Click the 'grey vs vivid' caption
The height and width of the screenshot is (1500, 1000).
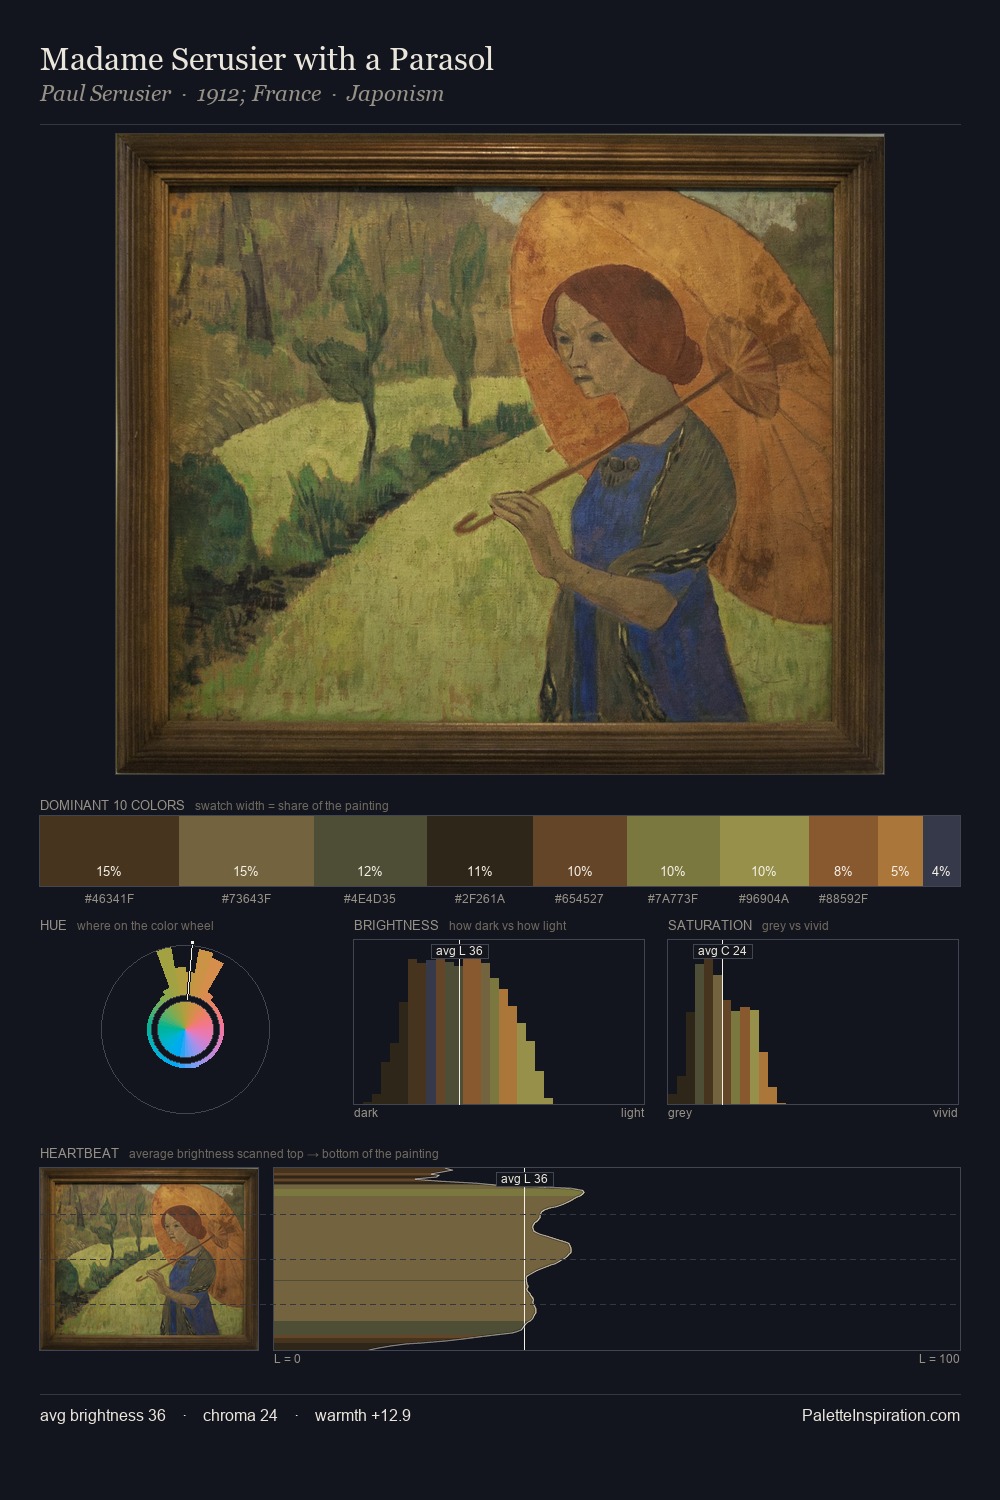click(795, 926)
